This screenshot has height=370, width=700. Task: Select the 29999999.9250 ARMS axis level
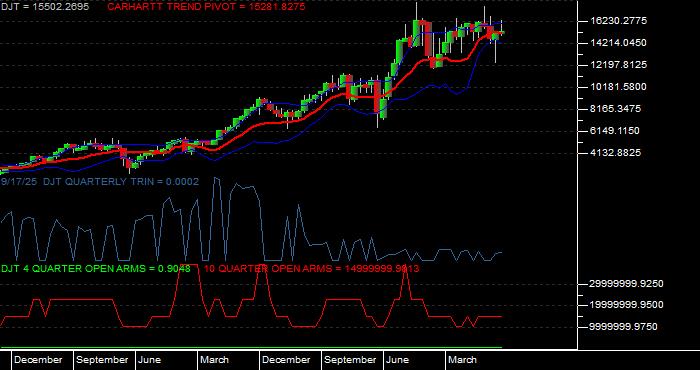(627, 284)
